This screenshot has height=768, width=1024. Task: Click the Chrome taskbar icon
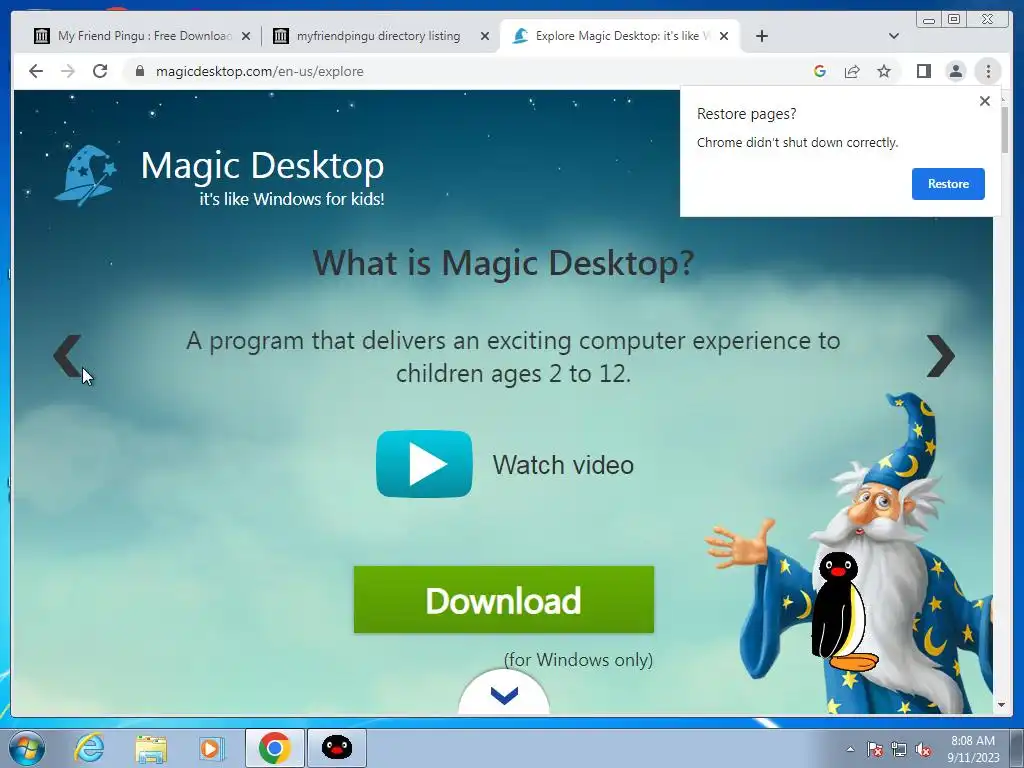(274, 748)
